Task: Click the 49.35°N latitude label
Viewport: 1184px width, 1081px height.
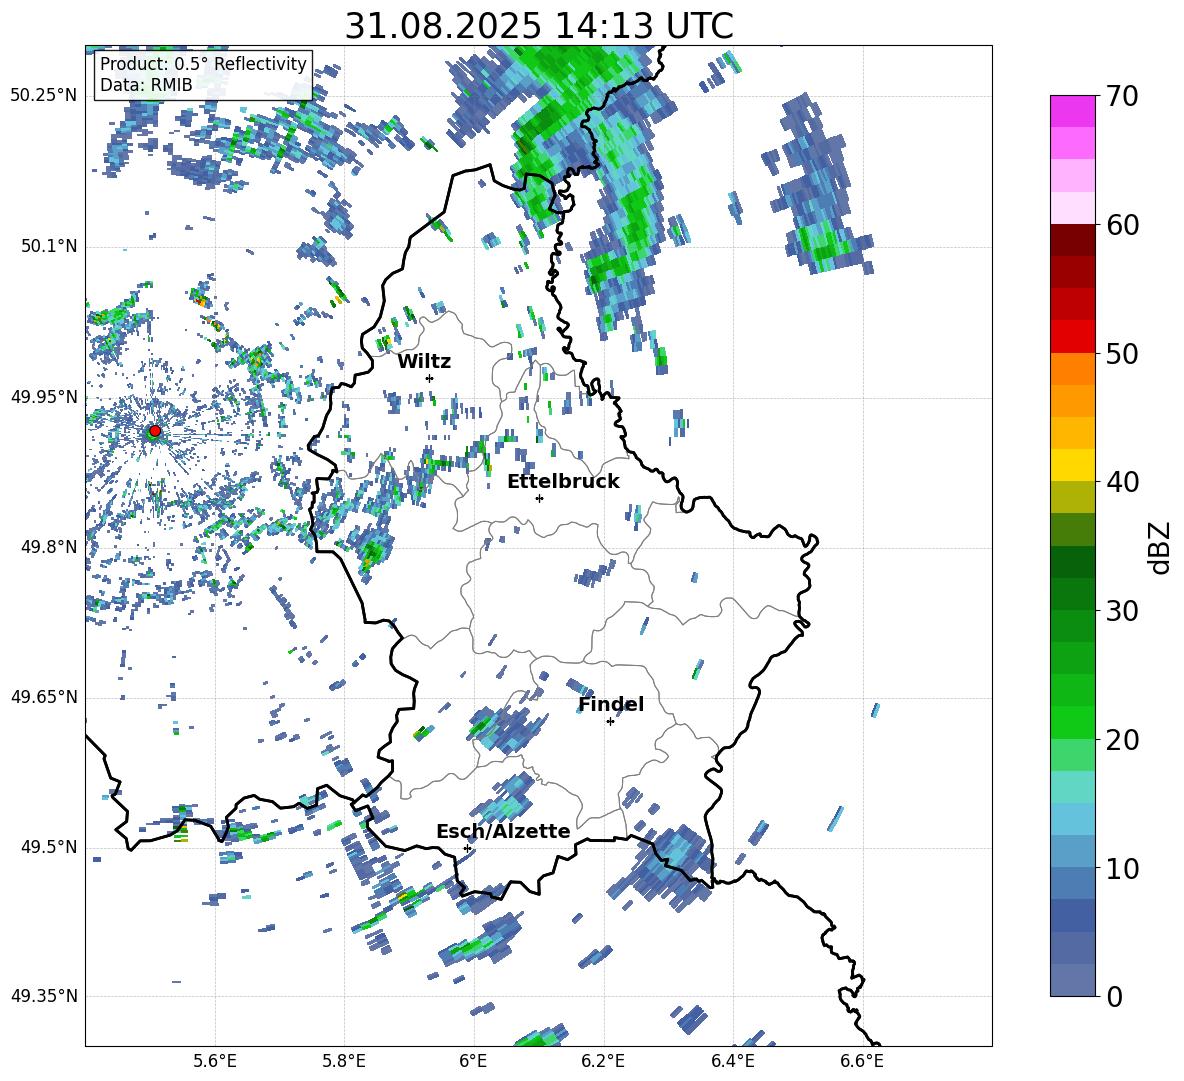Action: 44,996
